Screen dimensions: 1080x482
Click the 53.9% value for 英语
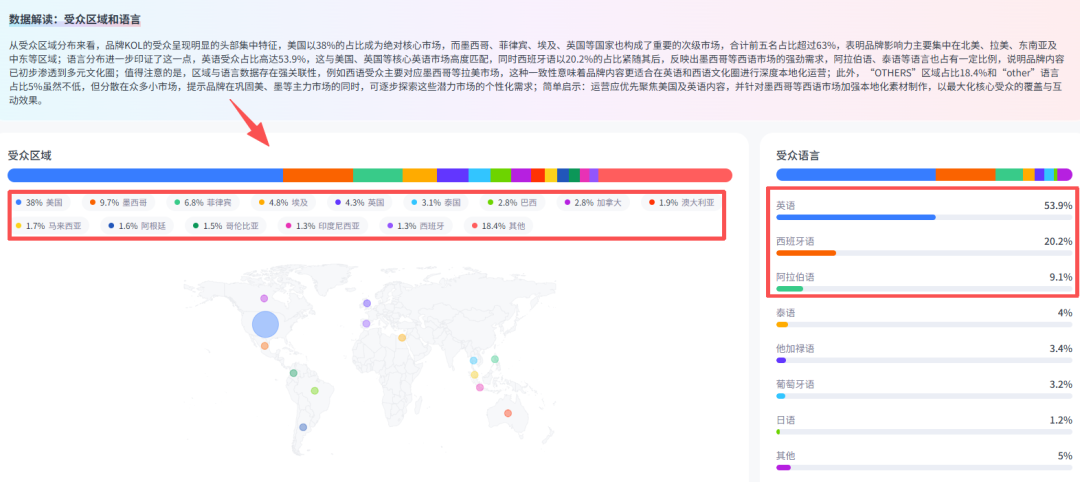click(1058, 205)
